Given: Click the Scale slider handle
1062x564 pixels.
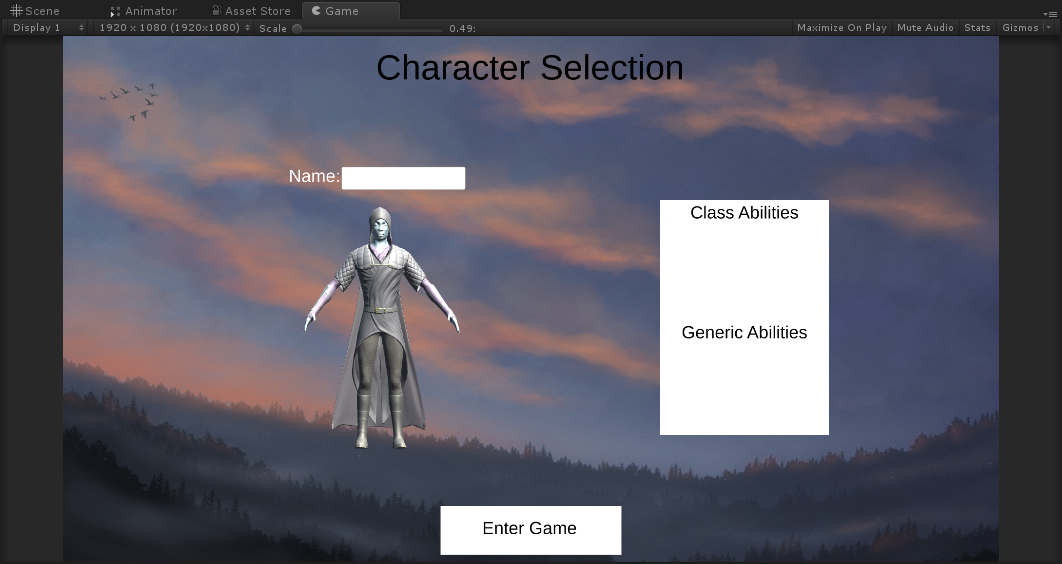Looking at the screenshot, I should coord(297,28).
